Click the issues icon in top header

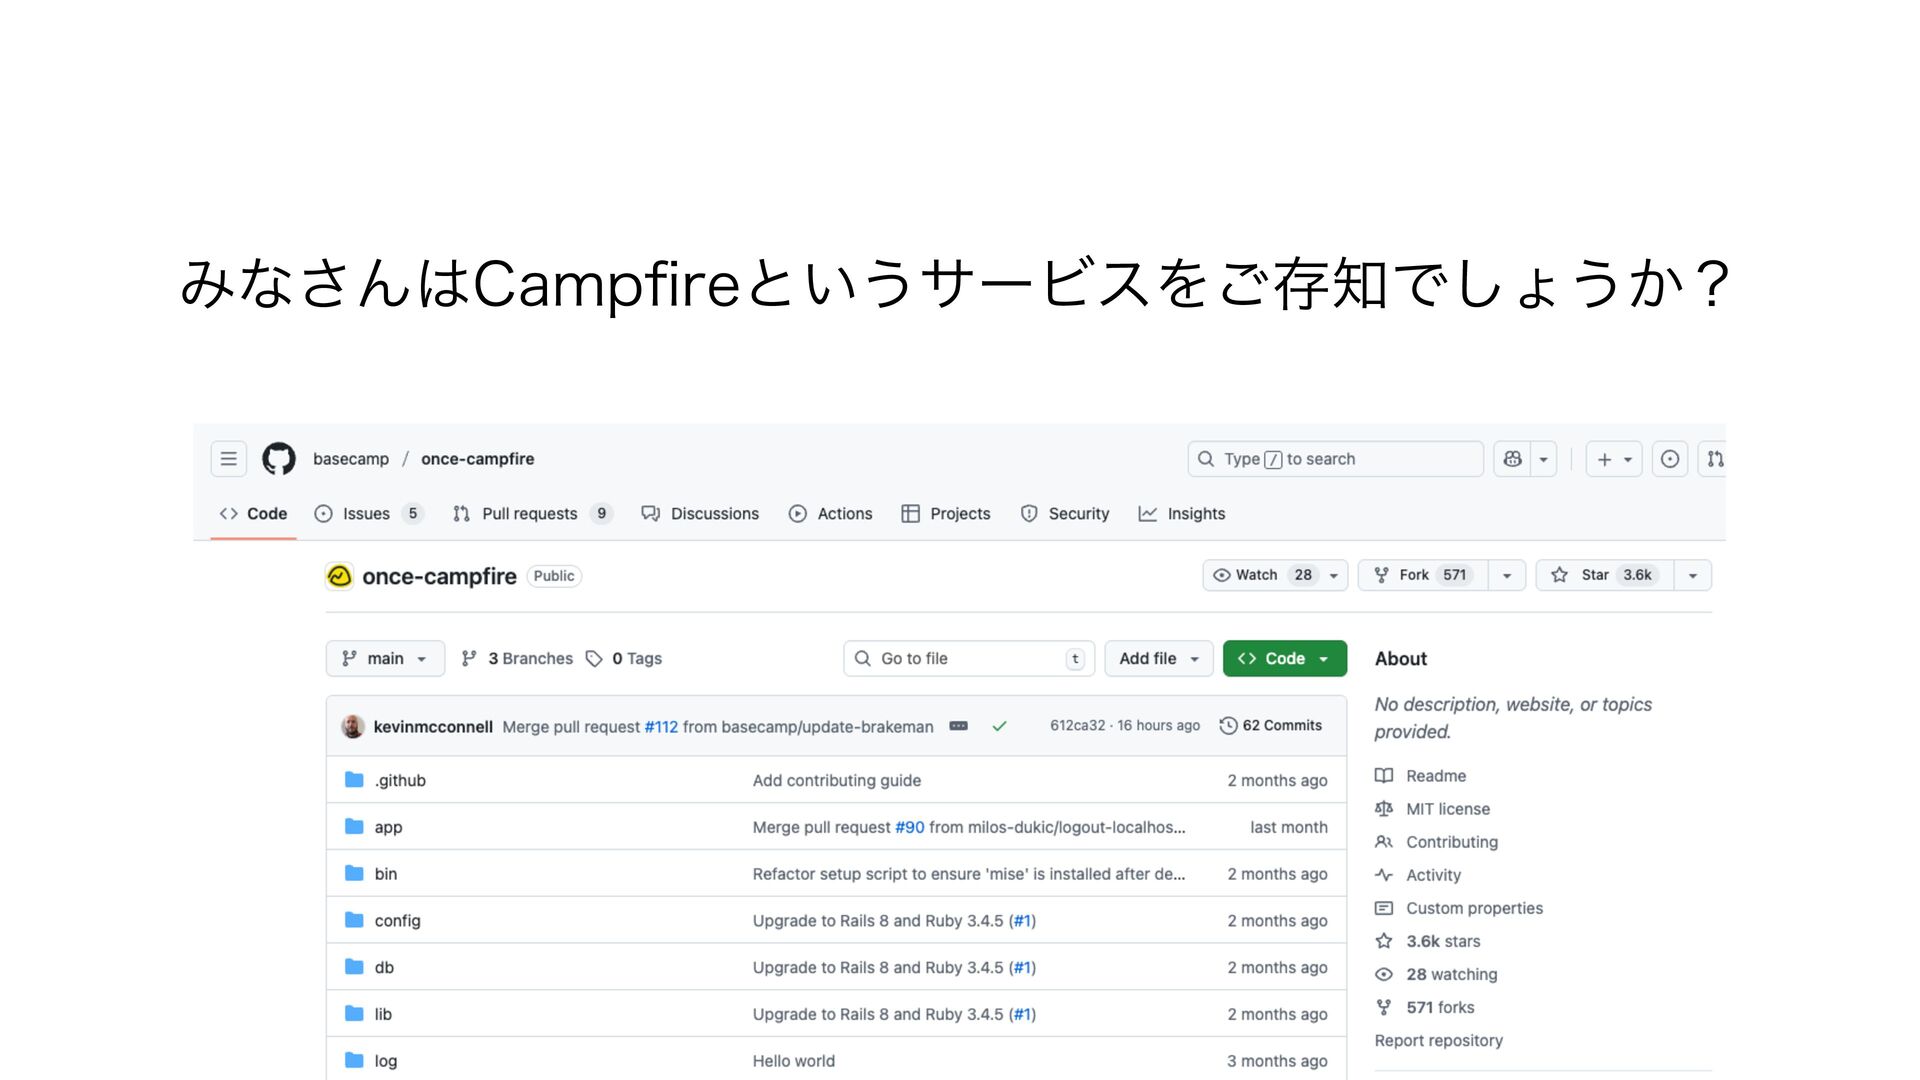coord(1669,459)
